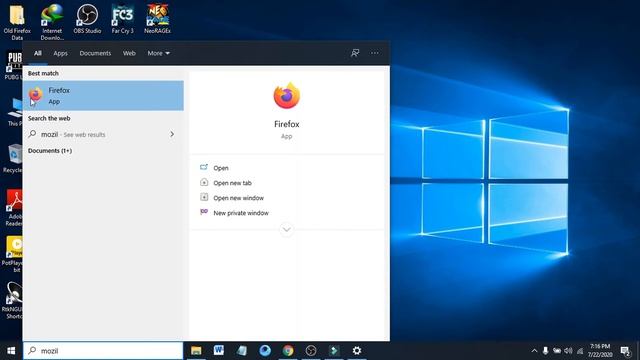Switch to the Web search tab

tap(129, 53)
